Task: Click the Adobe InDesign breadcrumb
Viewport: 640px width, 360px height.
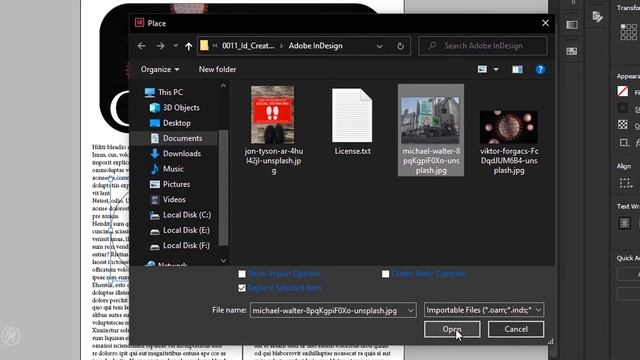Action: pyautogui.click(x=316, y=46)
